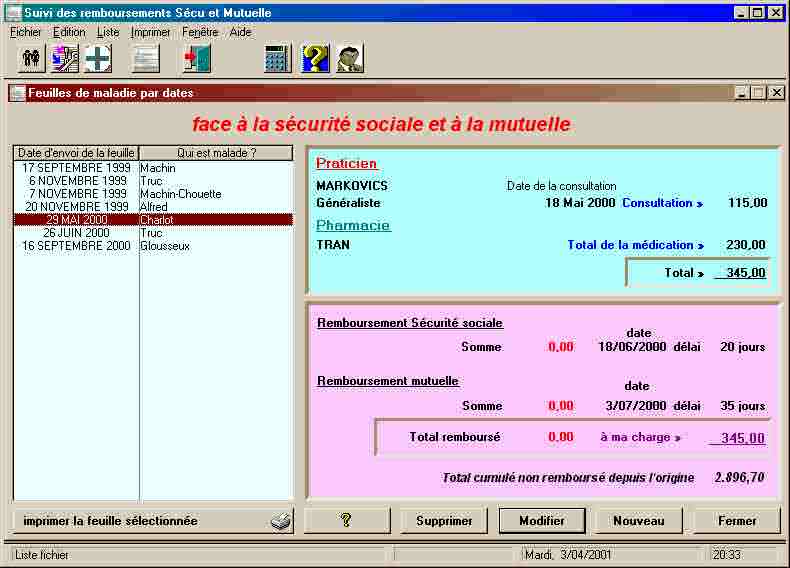Click the Remboursement mutuelle heading
Screen dimensions: 790x568
(388, 381)
